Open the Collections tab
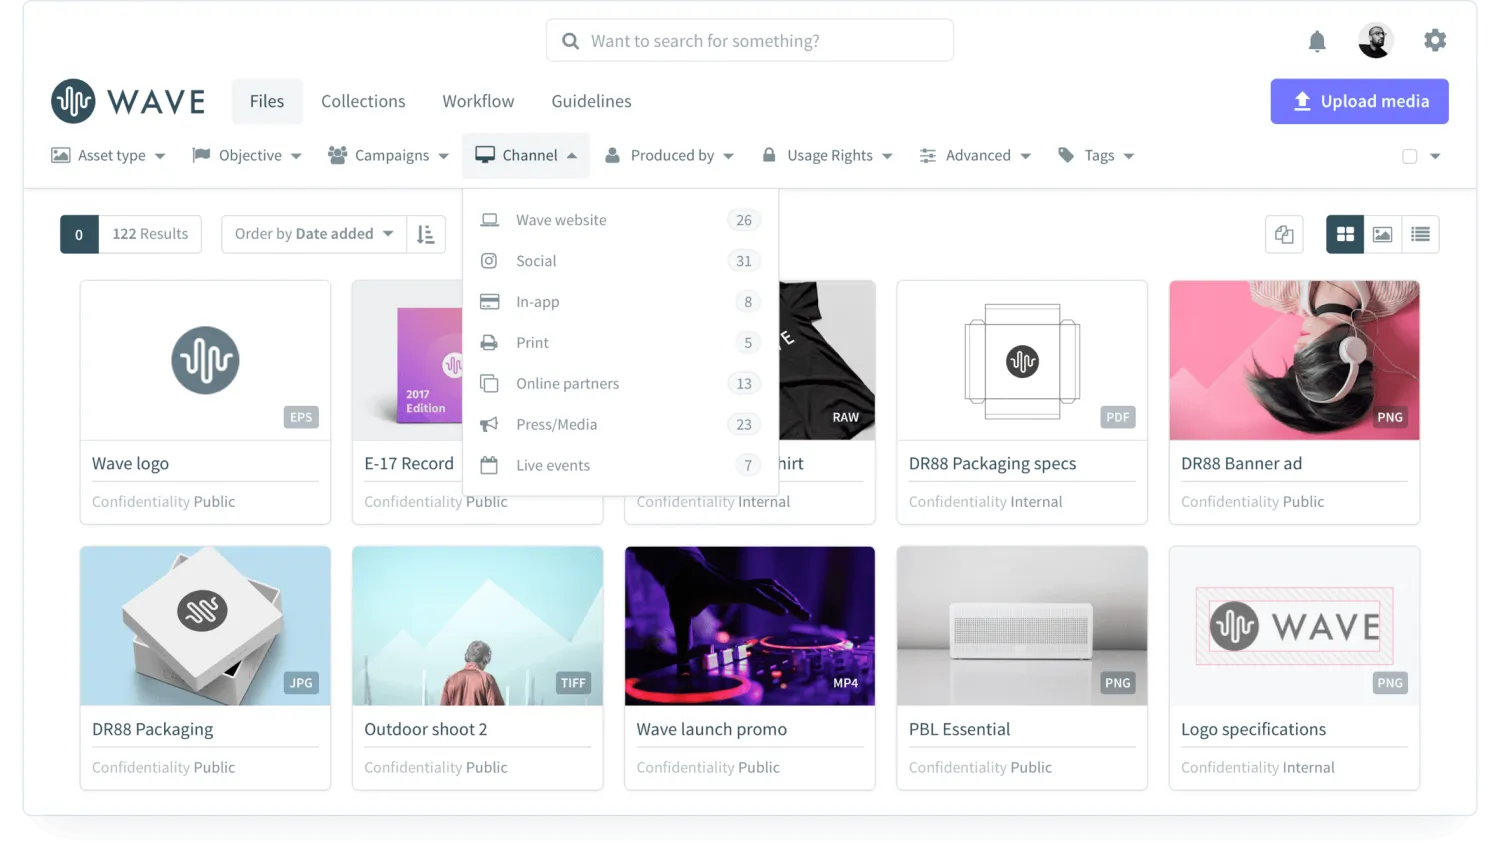This screenshot has width=1500, height=845. [363, 101]
